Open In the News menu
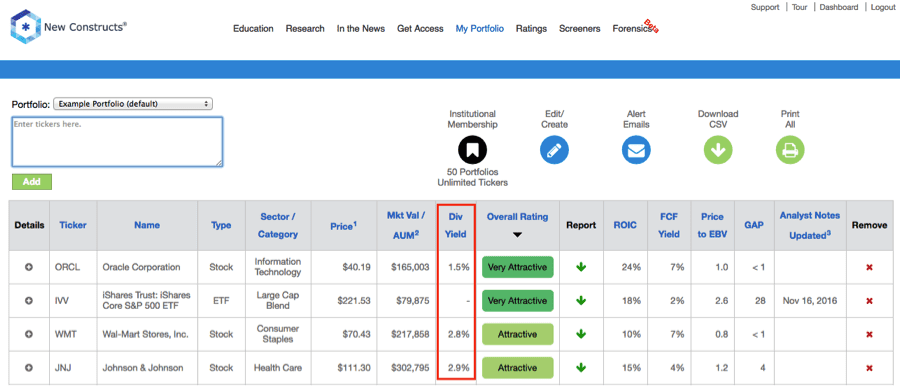 click(x=360, y=29)
